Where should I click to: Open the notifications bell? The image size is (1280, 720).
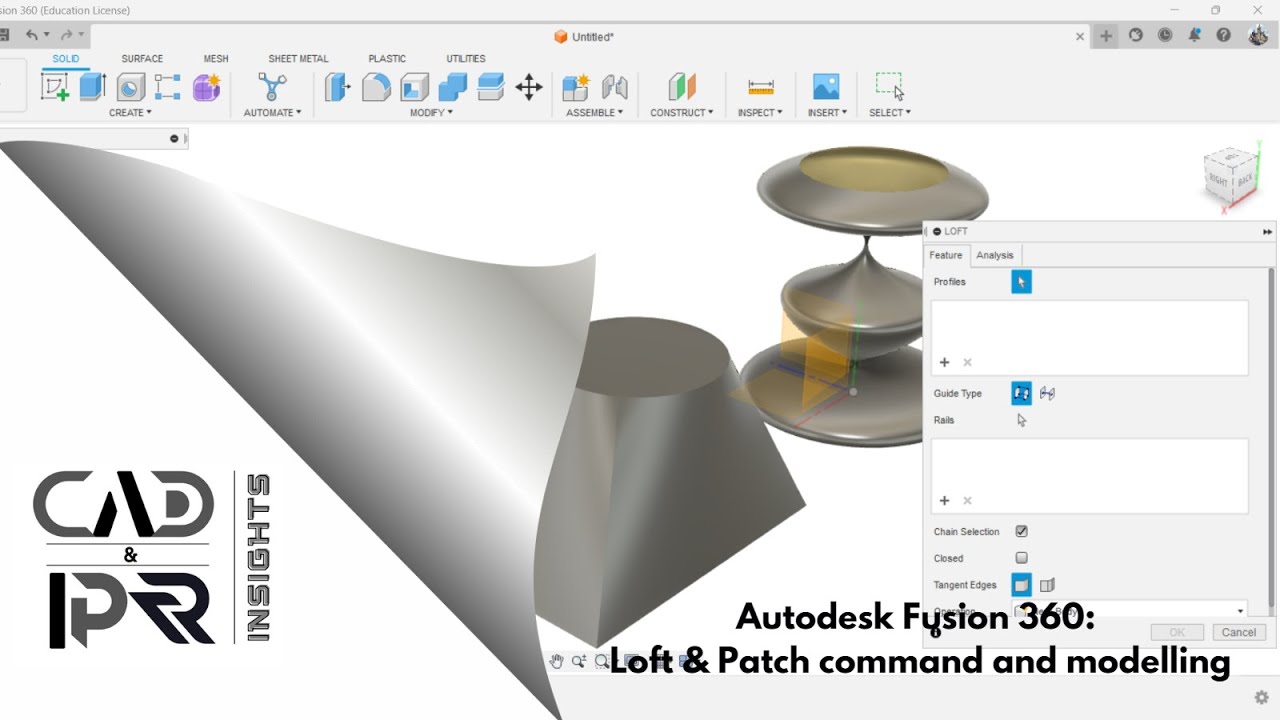click(1194, 35)
